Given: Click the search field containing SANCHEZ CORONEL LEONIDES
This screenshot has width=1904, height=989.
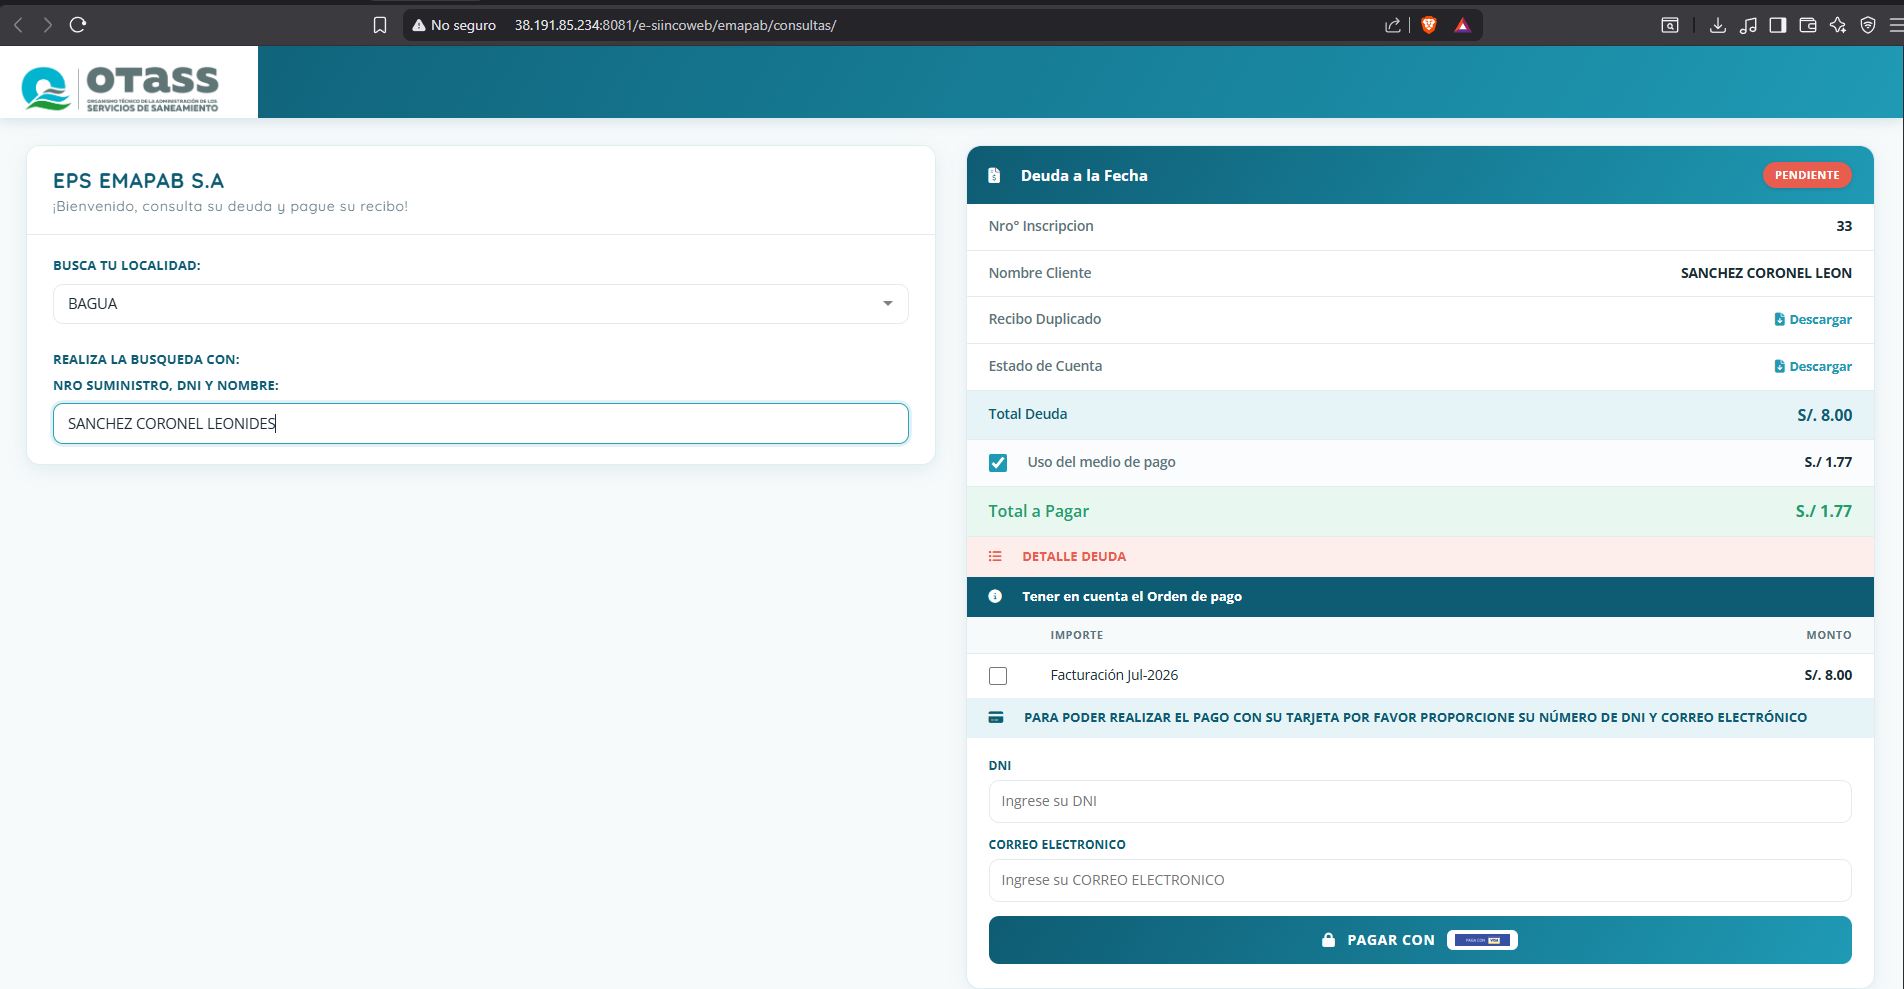Looking at the screenshot, I should [x=480, y=424].
